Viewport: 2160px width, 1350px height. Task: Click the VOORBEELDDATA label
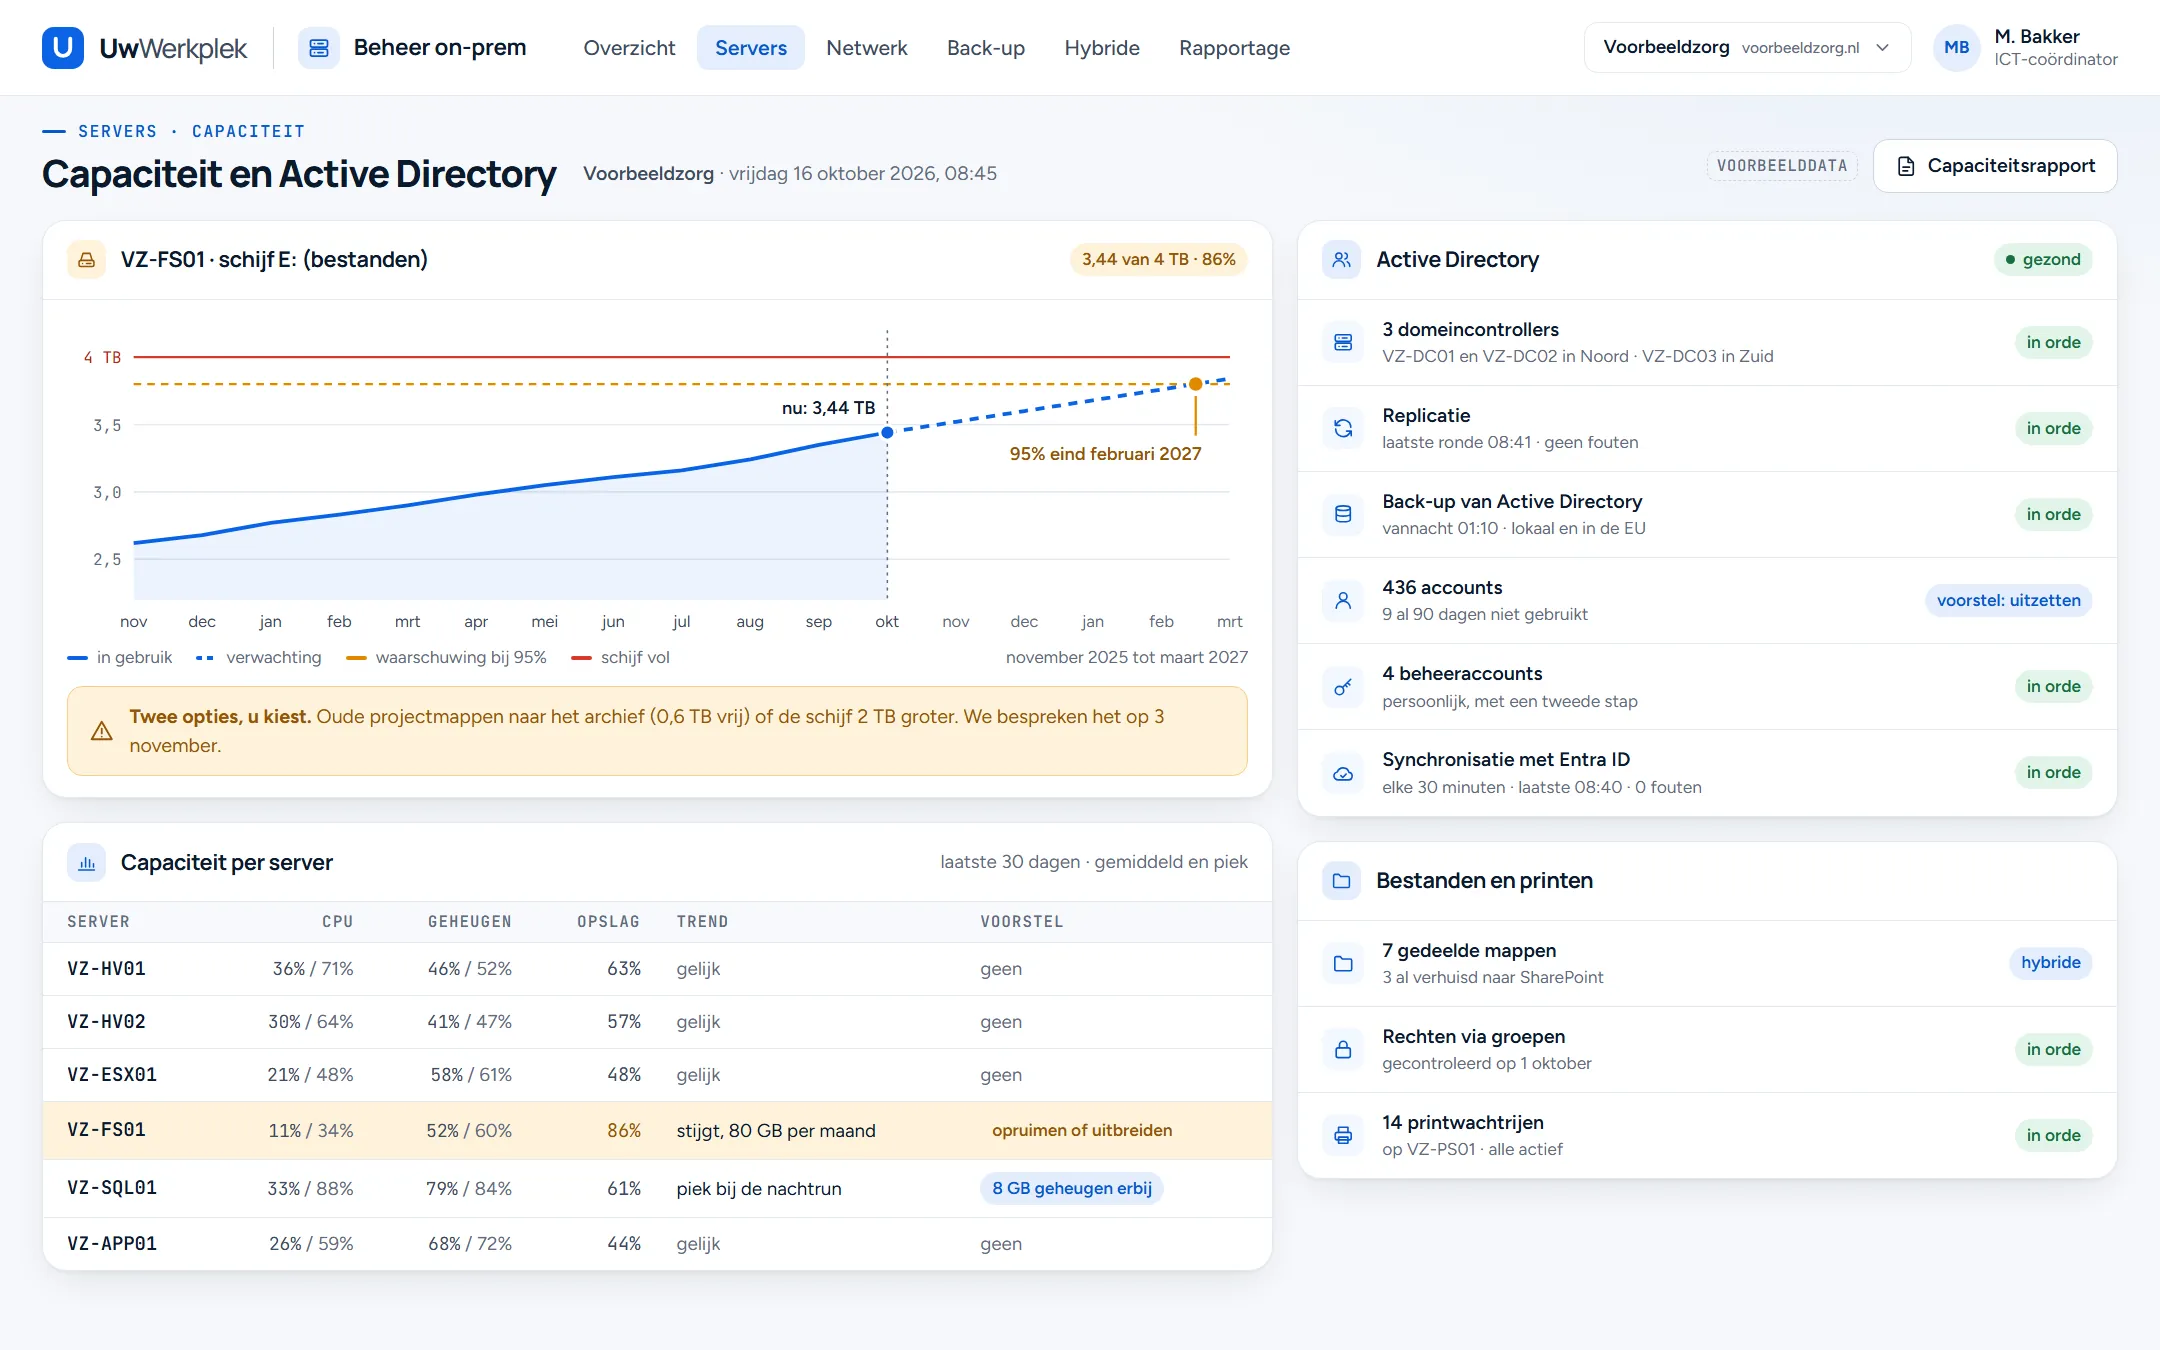point(1782,166)
